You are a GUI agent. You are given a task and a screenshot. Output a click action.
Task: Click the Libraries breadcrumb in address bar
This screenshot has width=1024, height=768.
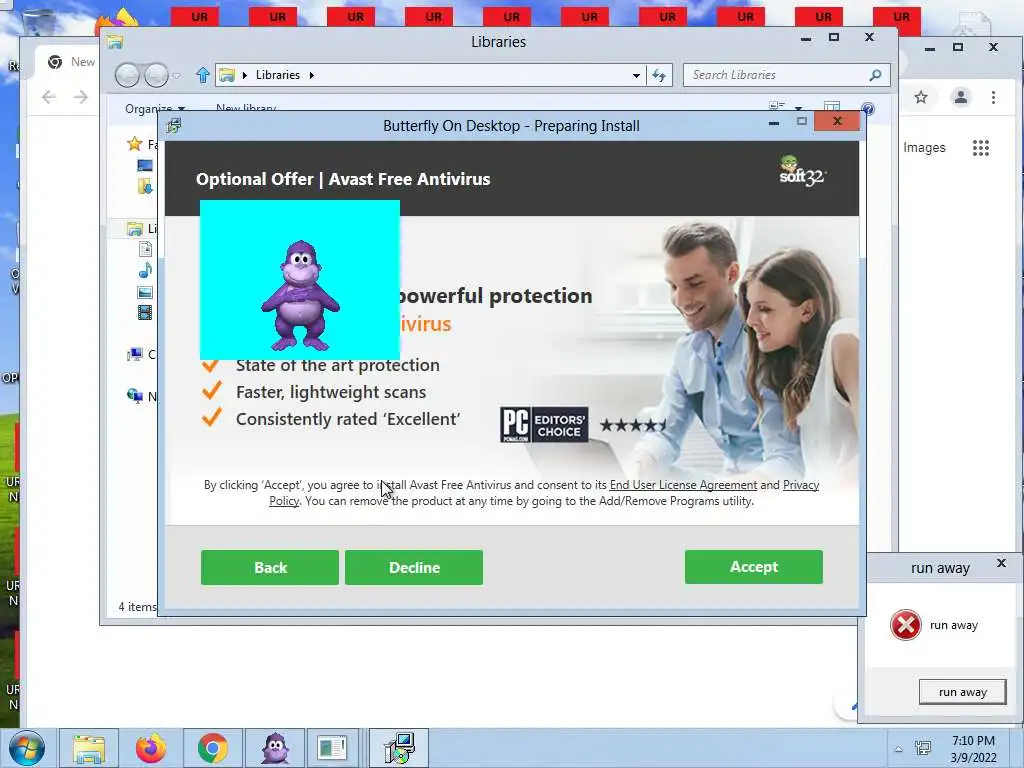tap(278, 75)
